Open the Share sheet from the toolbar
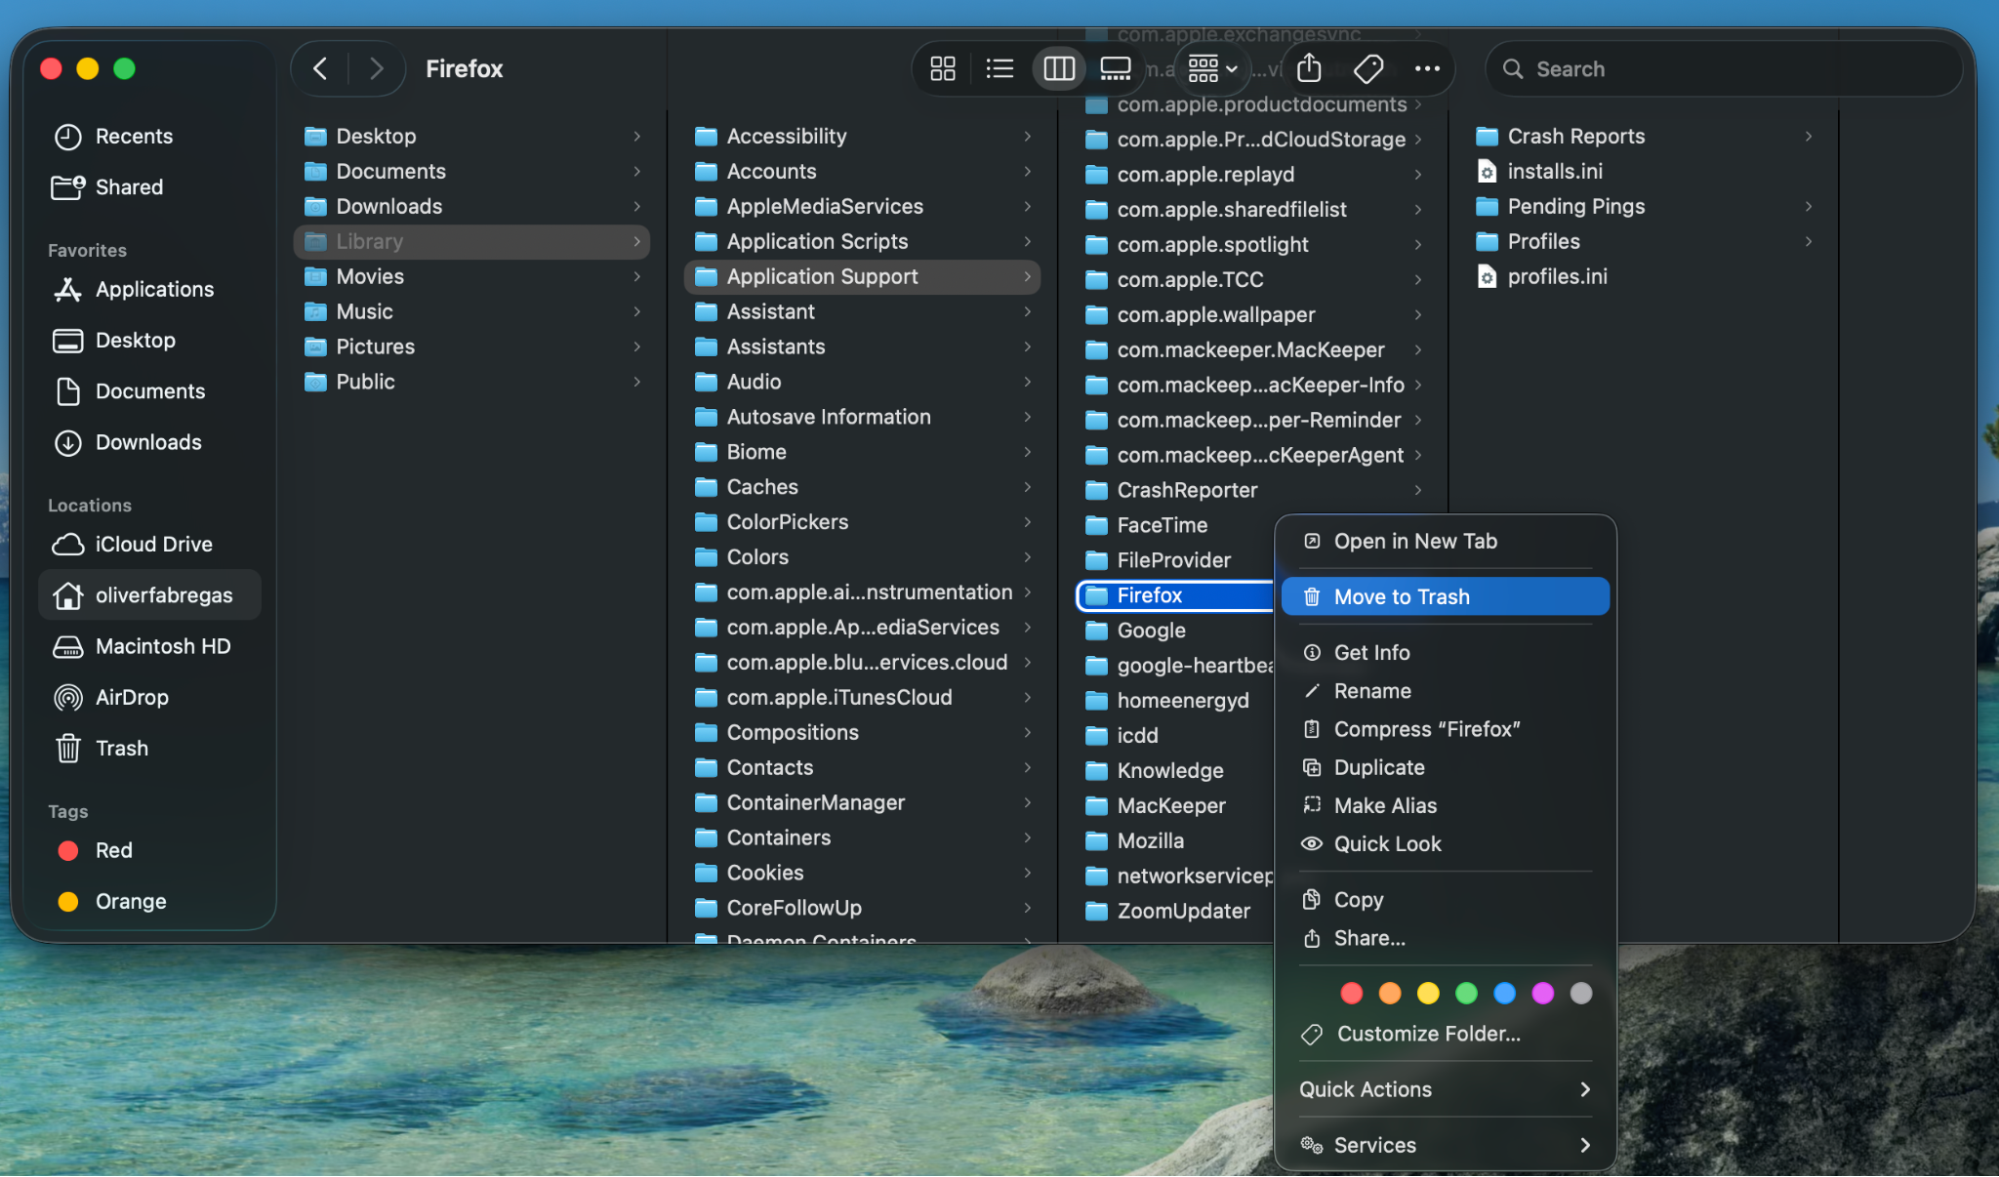The image size is (1999, 1177). pos(1308,68)
